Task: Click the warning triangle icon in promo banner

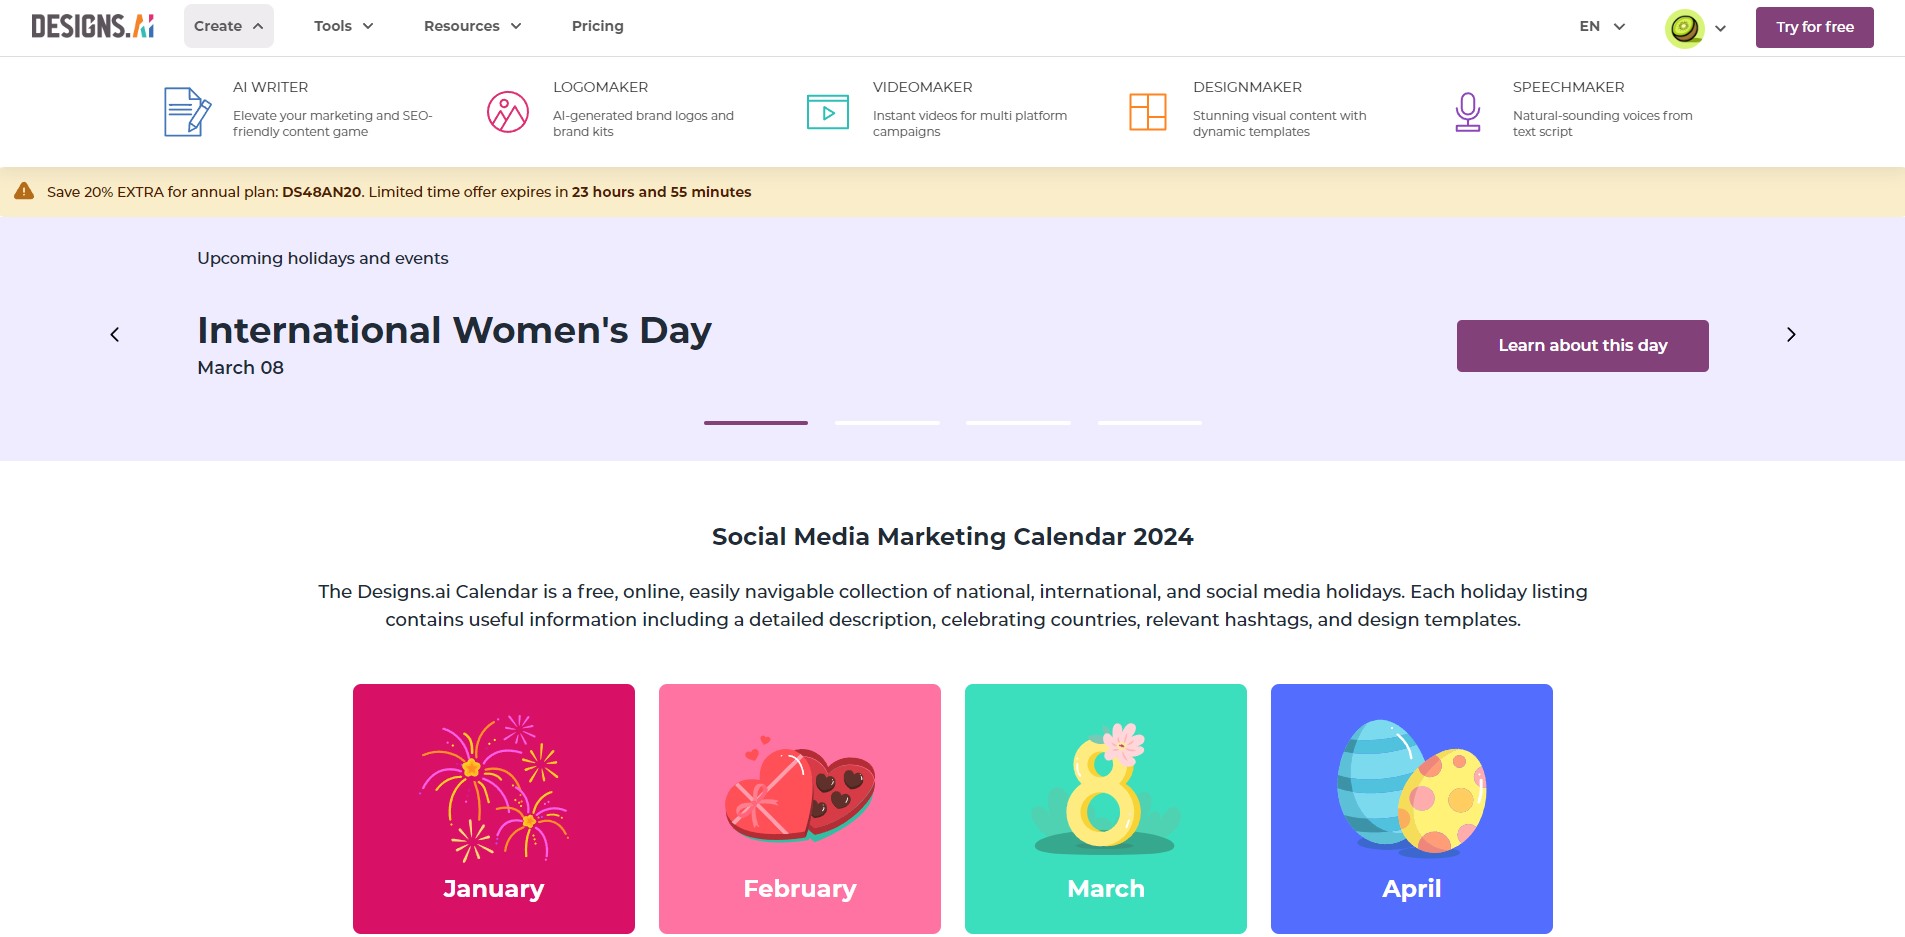Action: [x=24, y=191]
